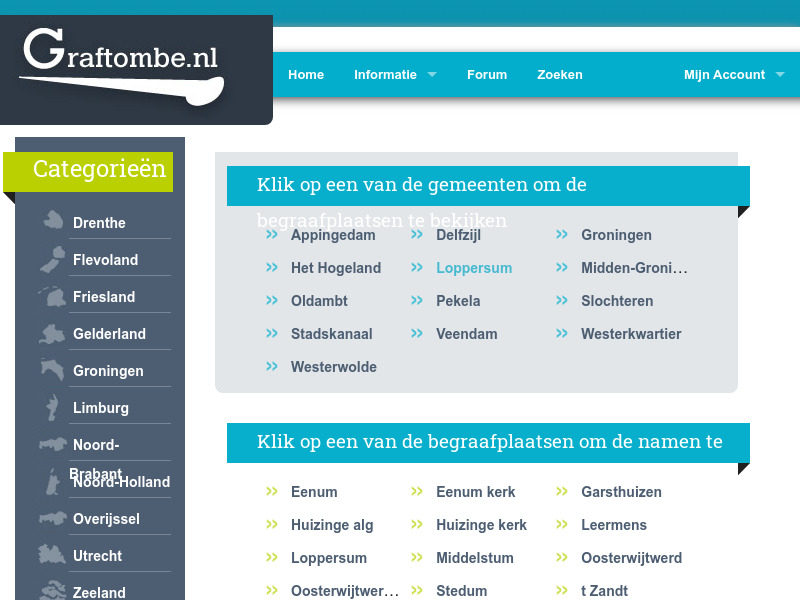Select the Midden-Groningen gemeente

click(x=633, y=268)
